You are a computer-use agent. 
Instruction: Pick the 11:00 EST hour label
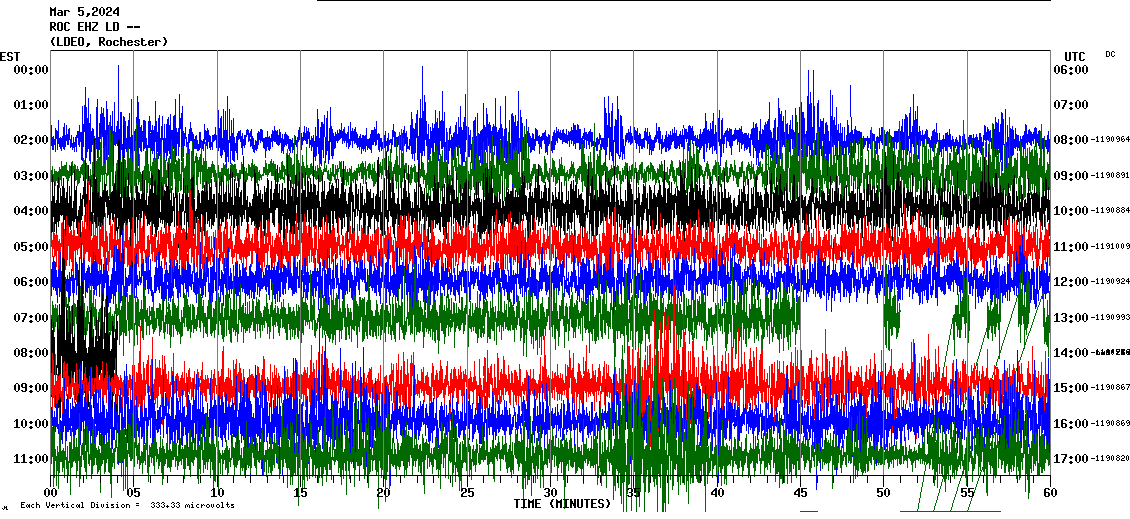point(30,459)
